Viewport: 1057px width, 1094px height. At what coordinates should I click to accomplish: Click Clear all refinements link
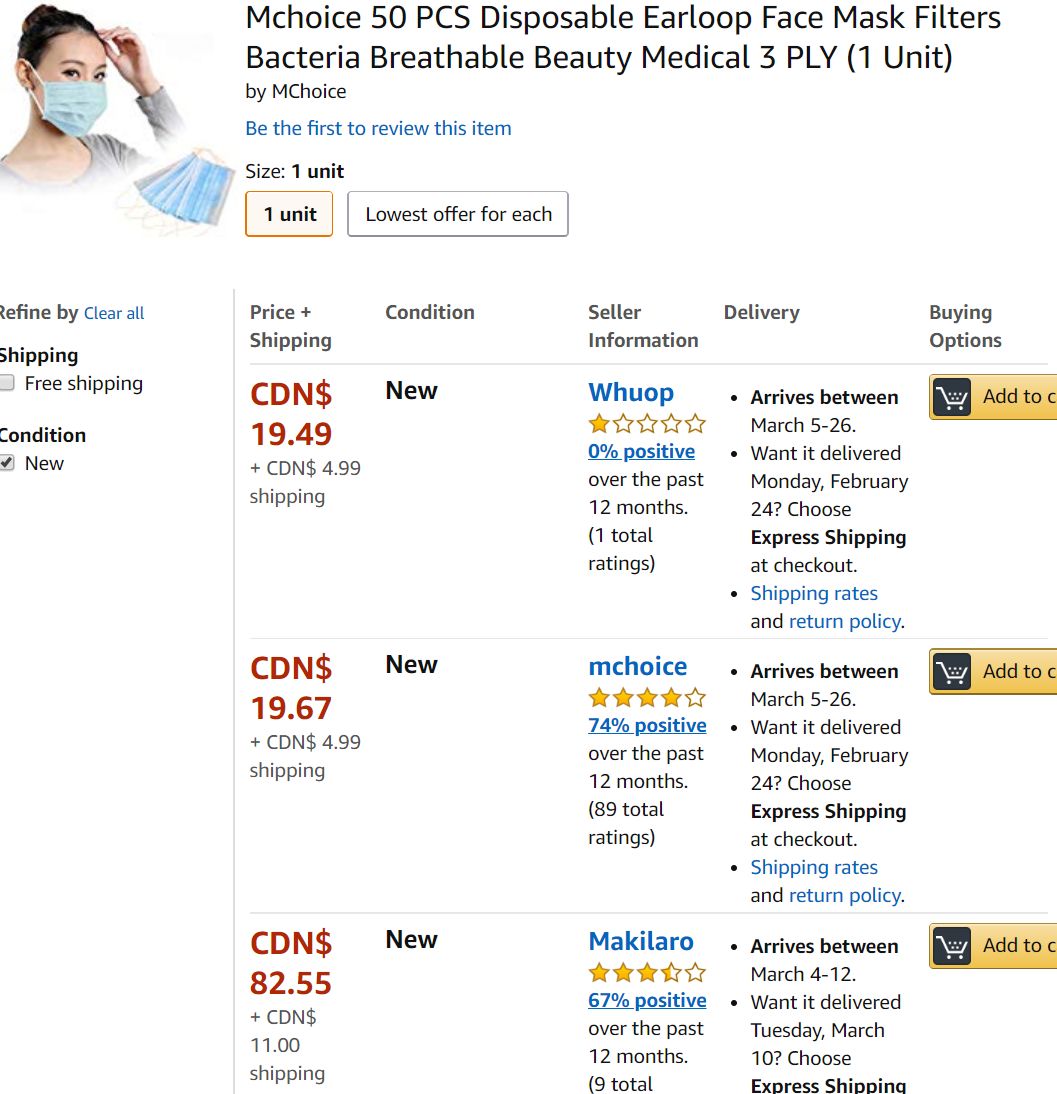click(x=114, y=313)
